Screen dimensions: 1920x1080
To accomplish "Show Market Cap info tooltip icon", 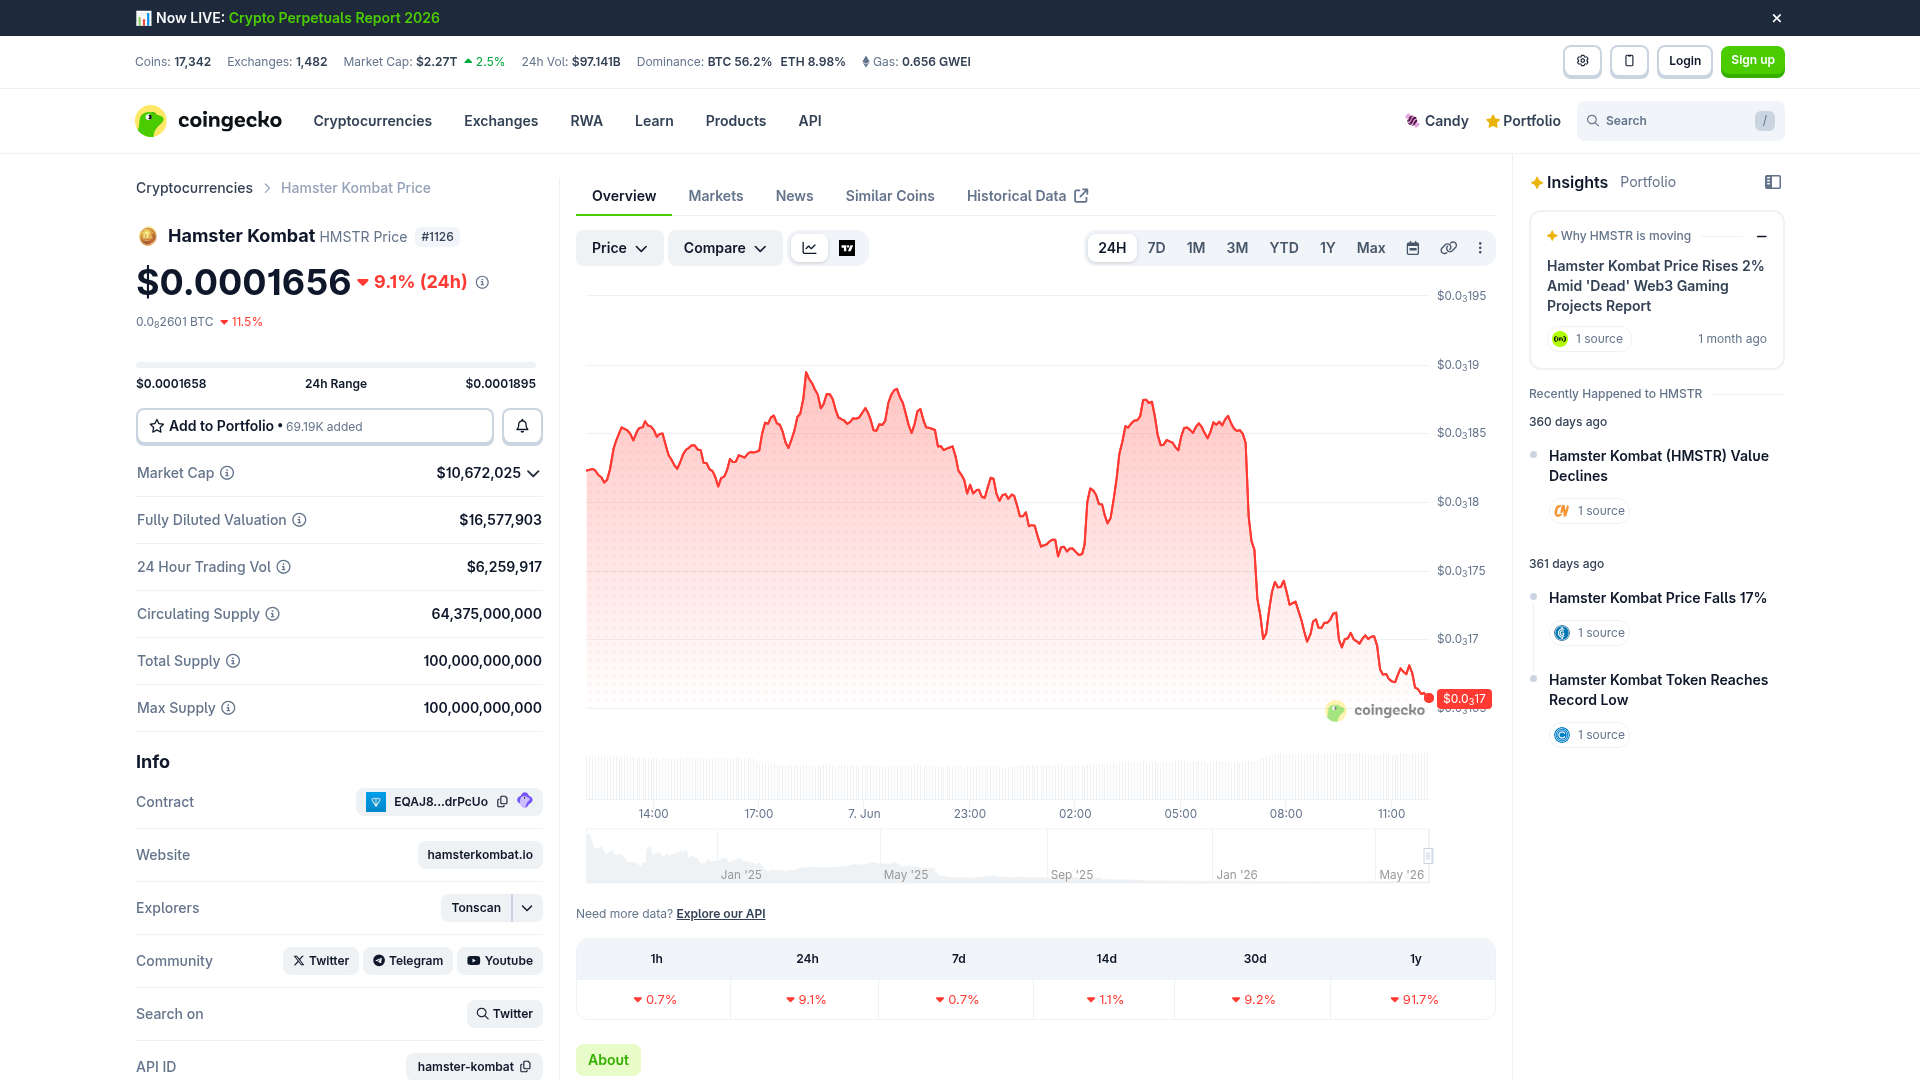I will click(x=227, y=473).
